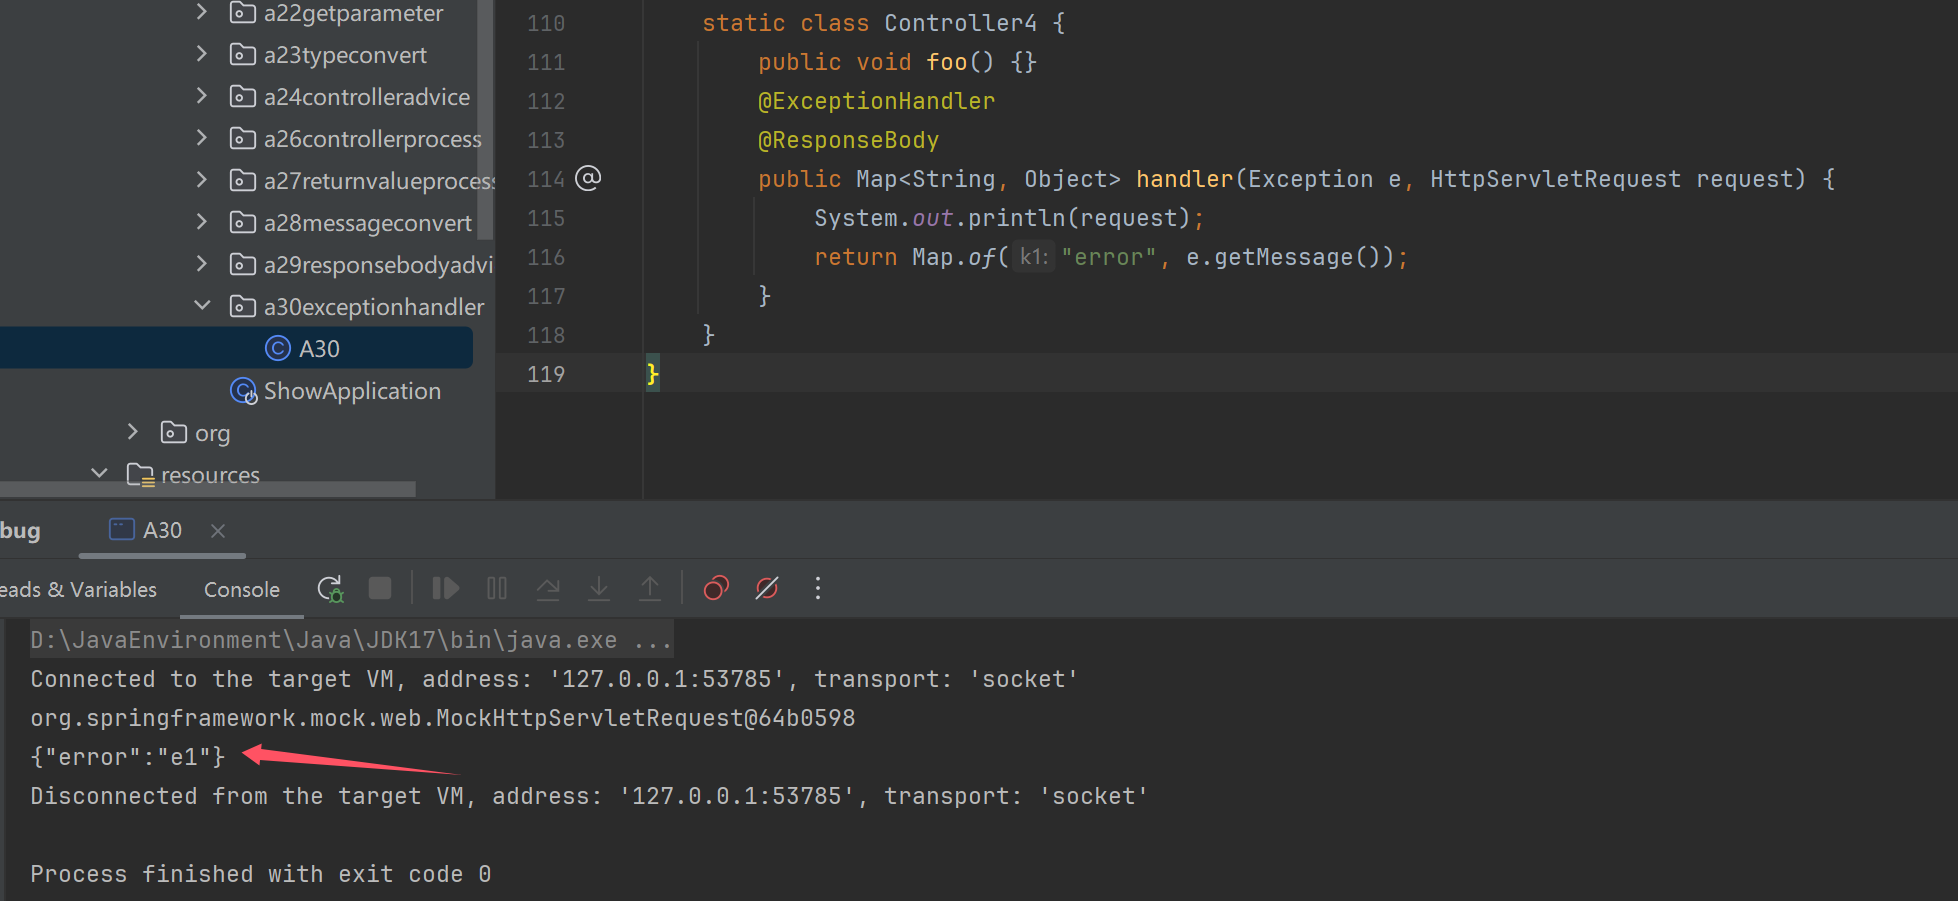The image size is (1958, 901).
Task: Expand the a29responsebodyadvice package
Action: pos(201,264)
